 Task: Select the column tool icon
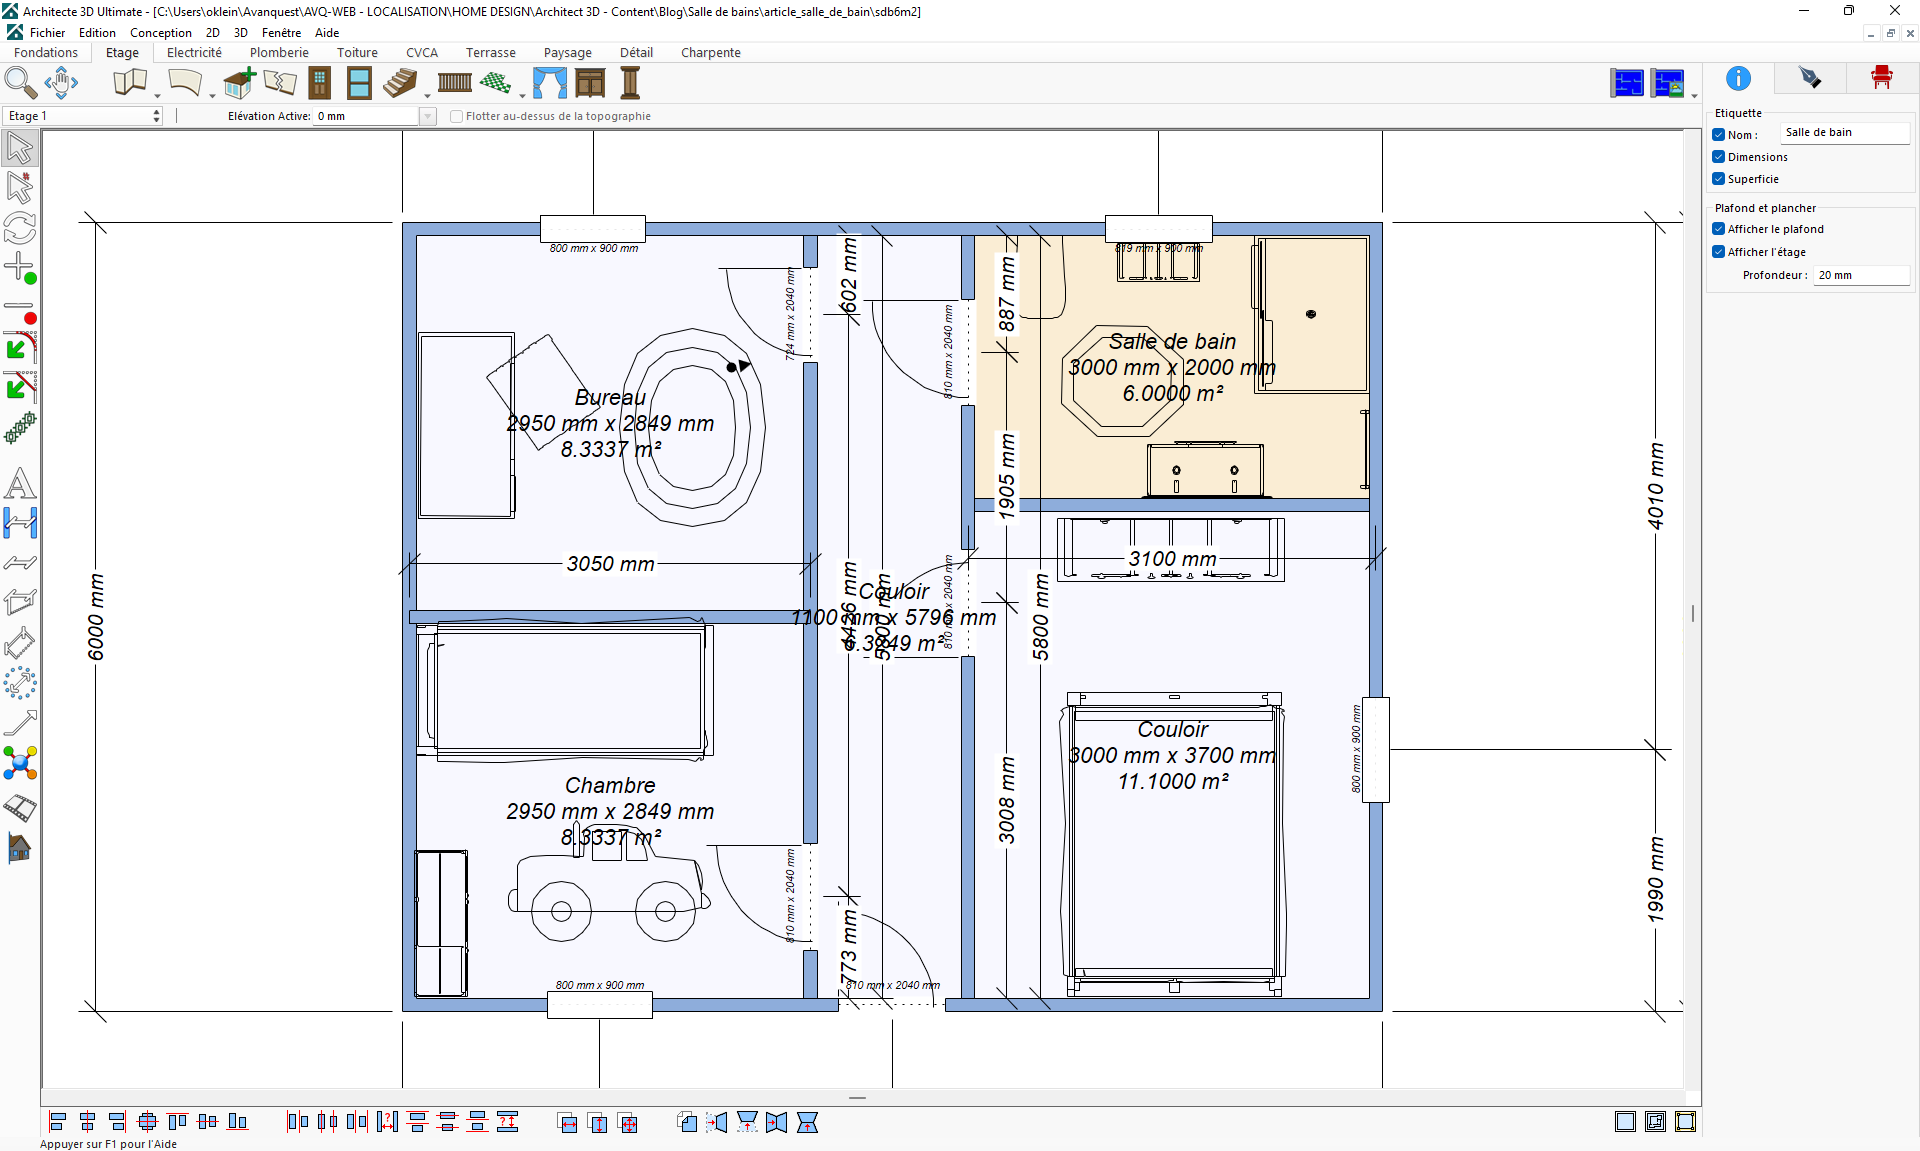coord(630,83)
